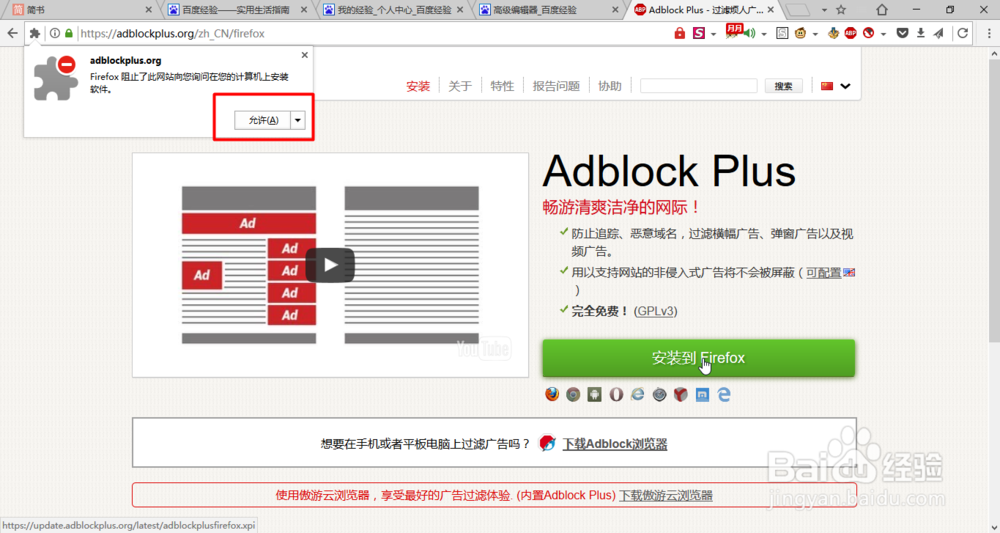Screen dimensions: 1000x533
Task: Open the add-on puzzle notification icon
Action: coord(35,33)
